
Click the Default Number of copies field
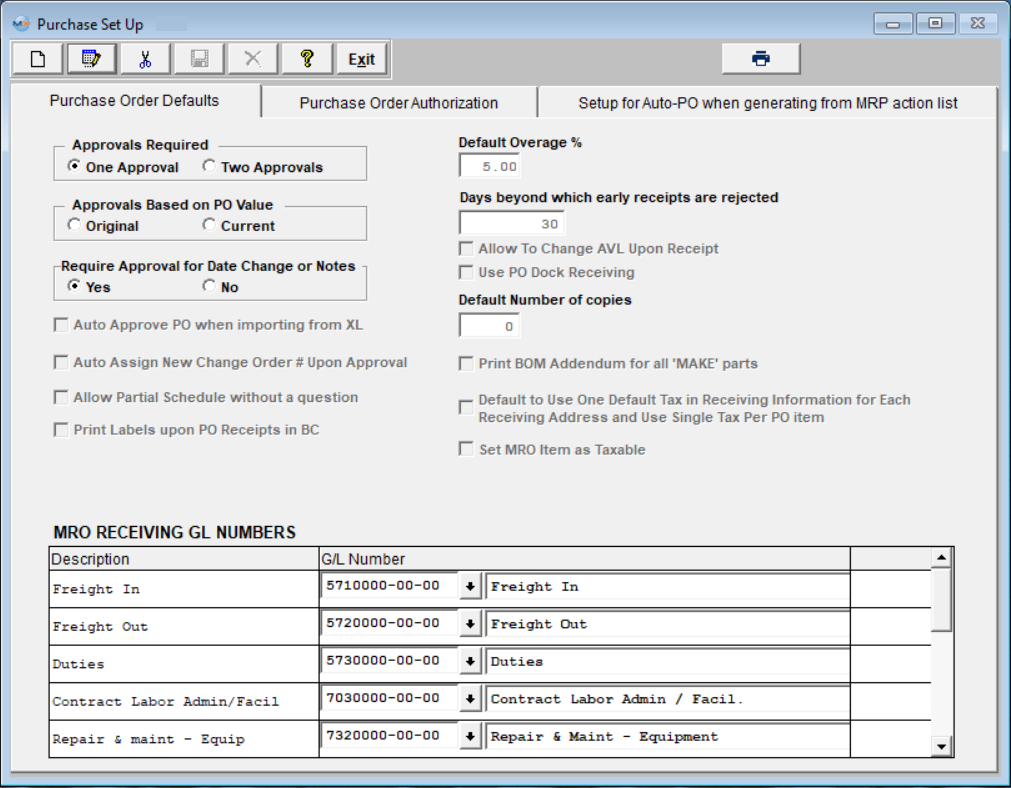point(489,326)
